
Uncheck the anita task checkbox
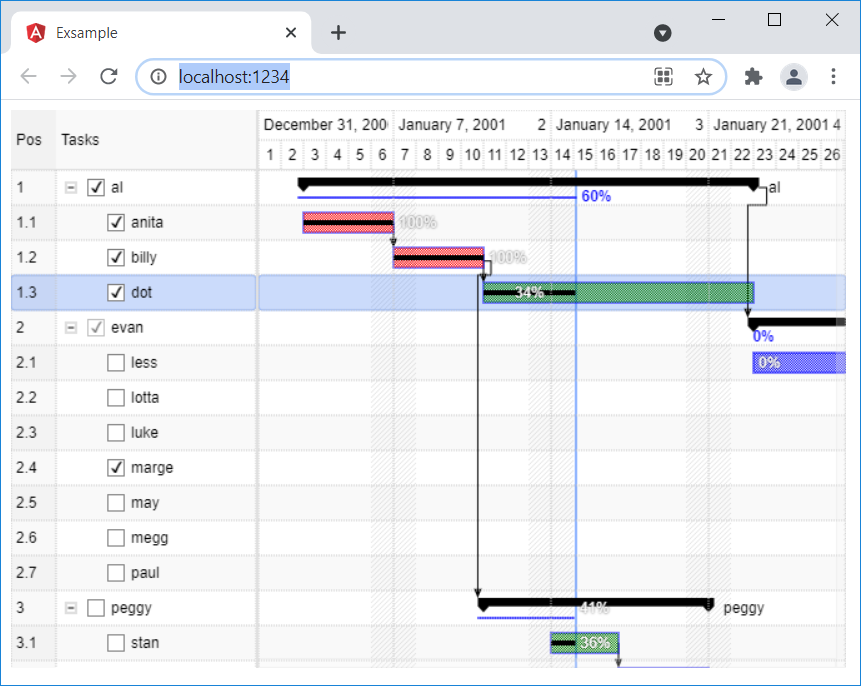116,223
